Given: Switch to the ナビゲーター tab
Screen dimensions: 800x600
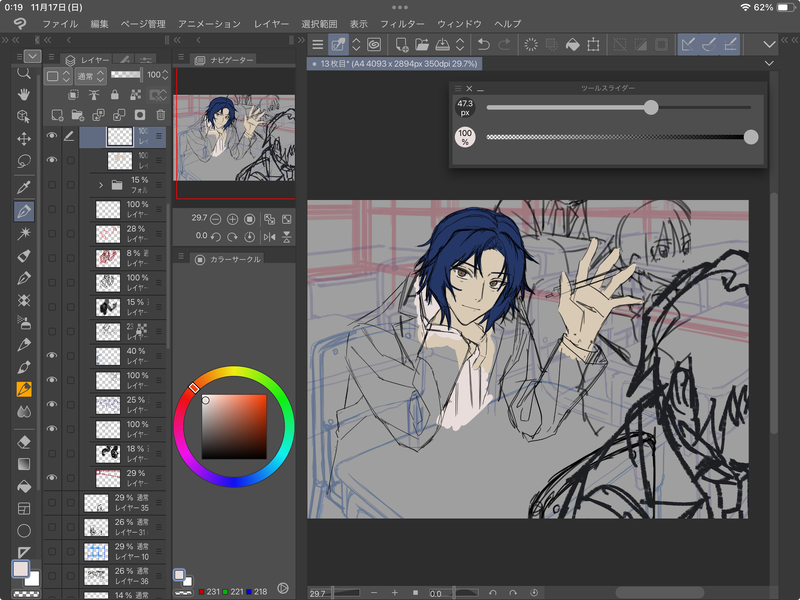Looking at the screenshot, I should tap(225, 60).
